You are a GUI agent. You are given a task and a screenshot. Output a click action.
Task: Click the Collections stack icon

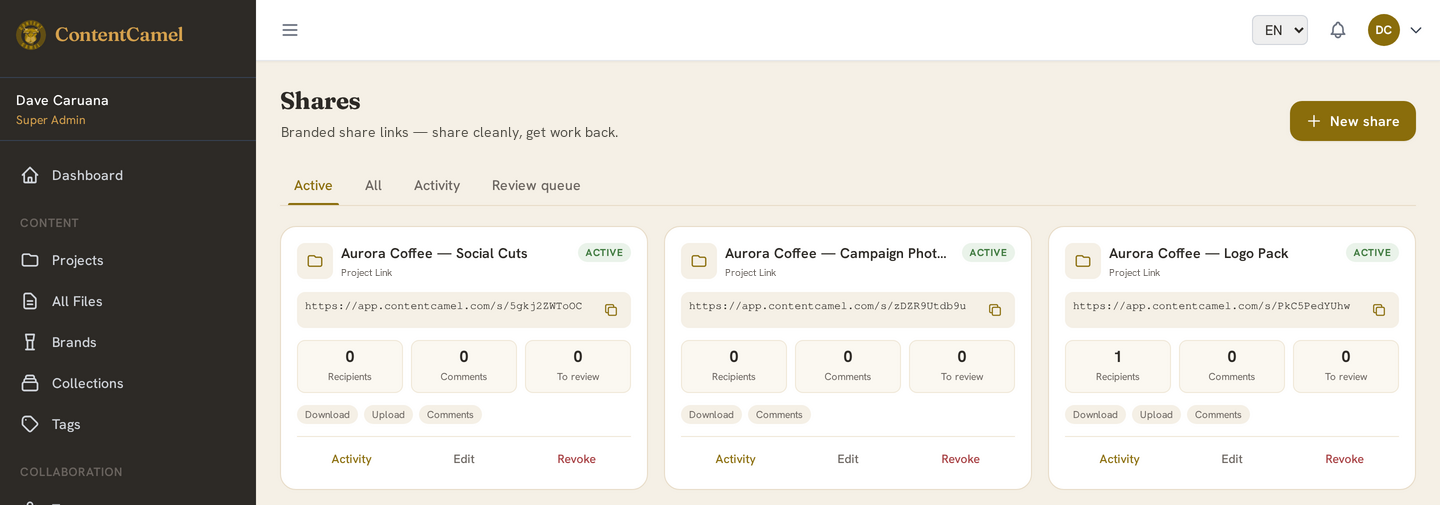pos(30,383)
